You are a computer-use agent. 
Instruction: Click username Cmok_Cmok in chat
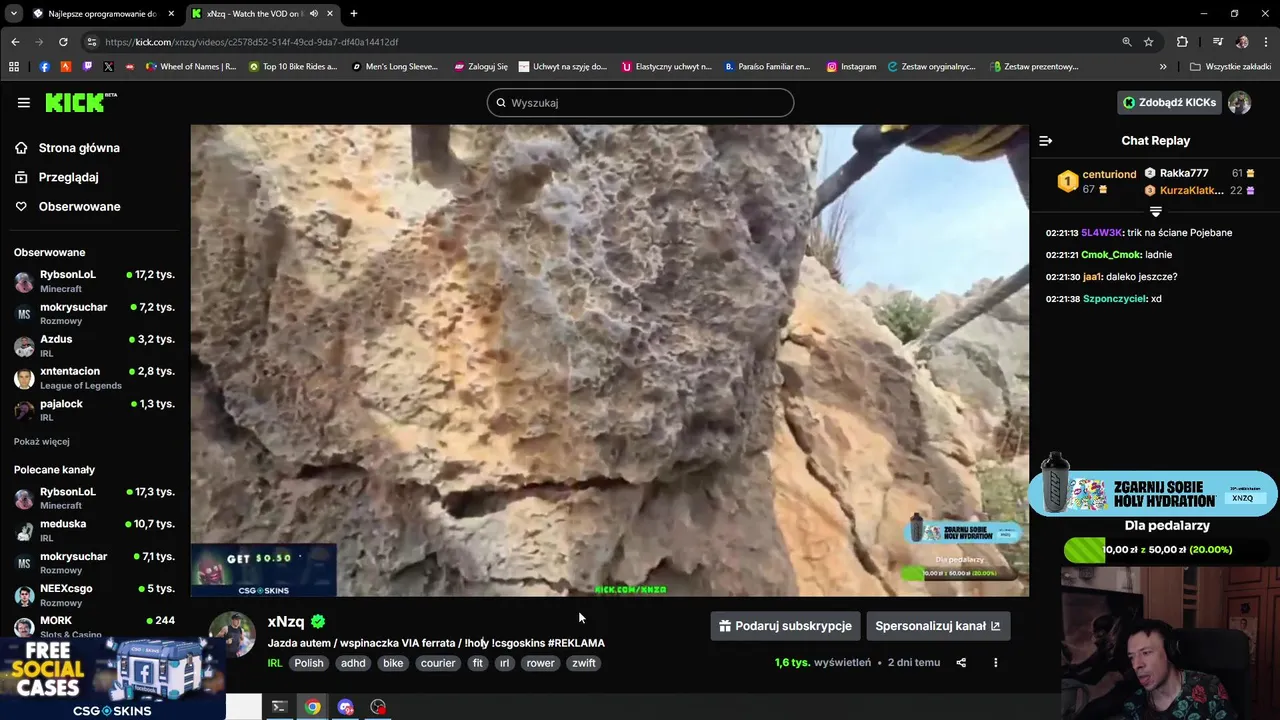click(1111, 255)
